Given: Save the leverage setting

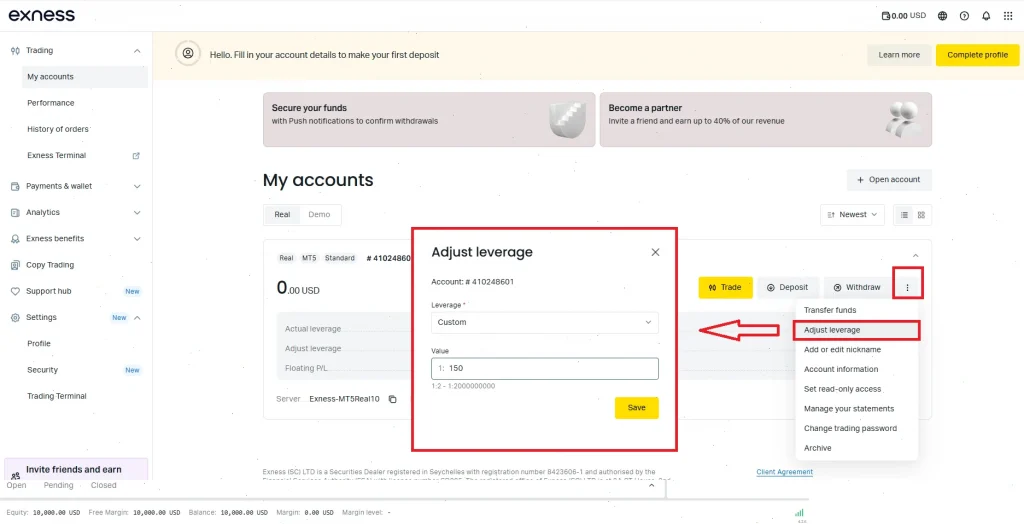Looking at the screenshot, I should click(x=636, y=408).
